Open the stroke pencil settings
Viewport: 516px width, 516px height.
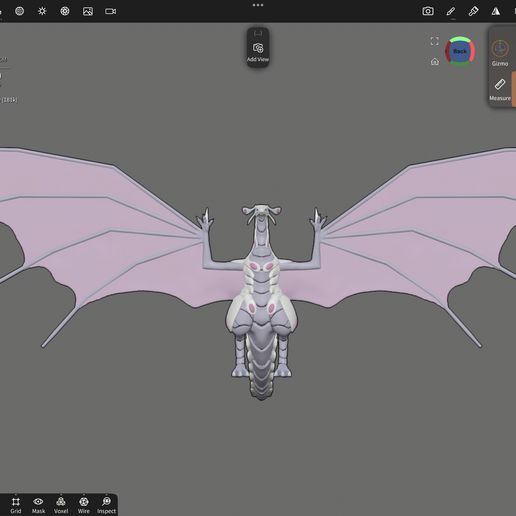click(451, 11)
